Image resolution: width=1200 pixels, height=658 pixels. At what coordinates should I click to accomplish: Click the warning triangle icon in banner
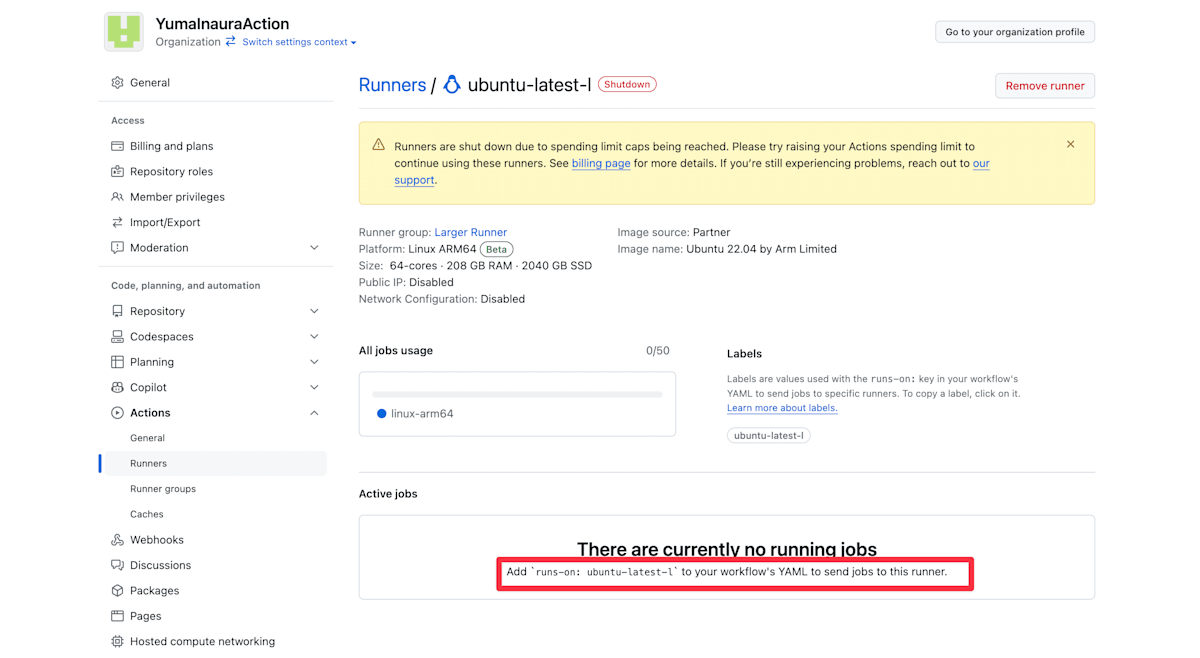[378, 145]
